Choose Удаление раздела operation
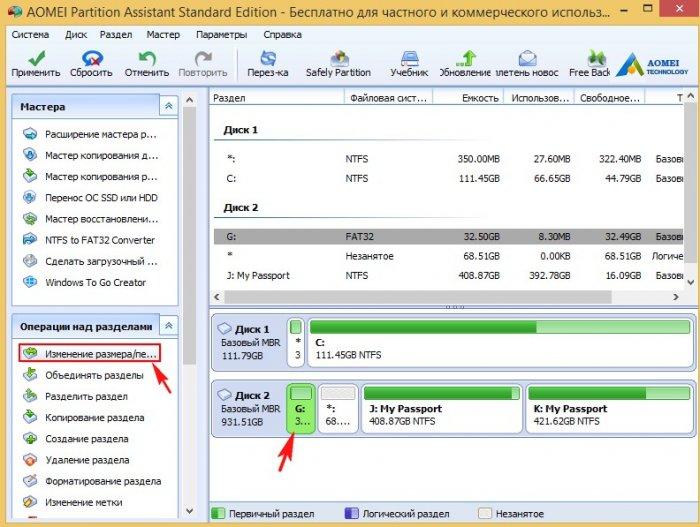700x527 pixels. pyautogui.click(x=76, y=460)
